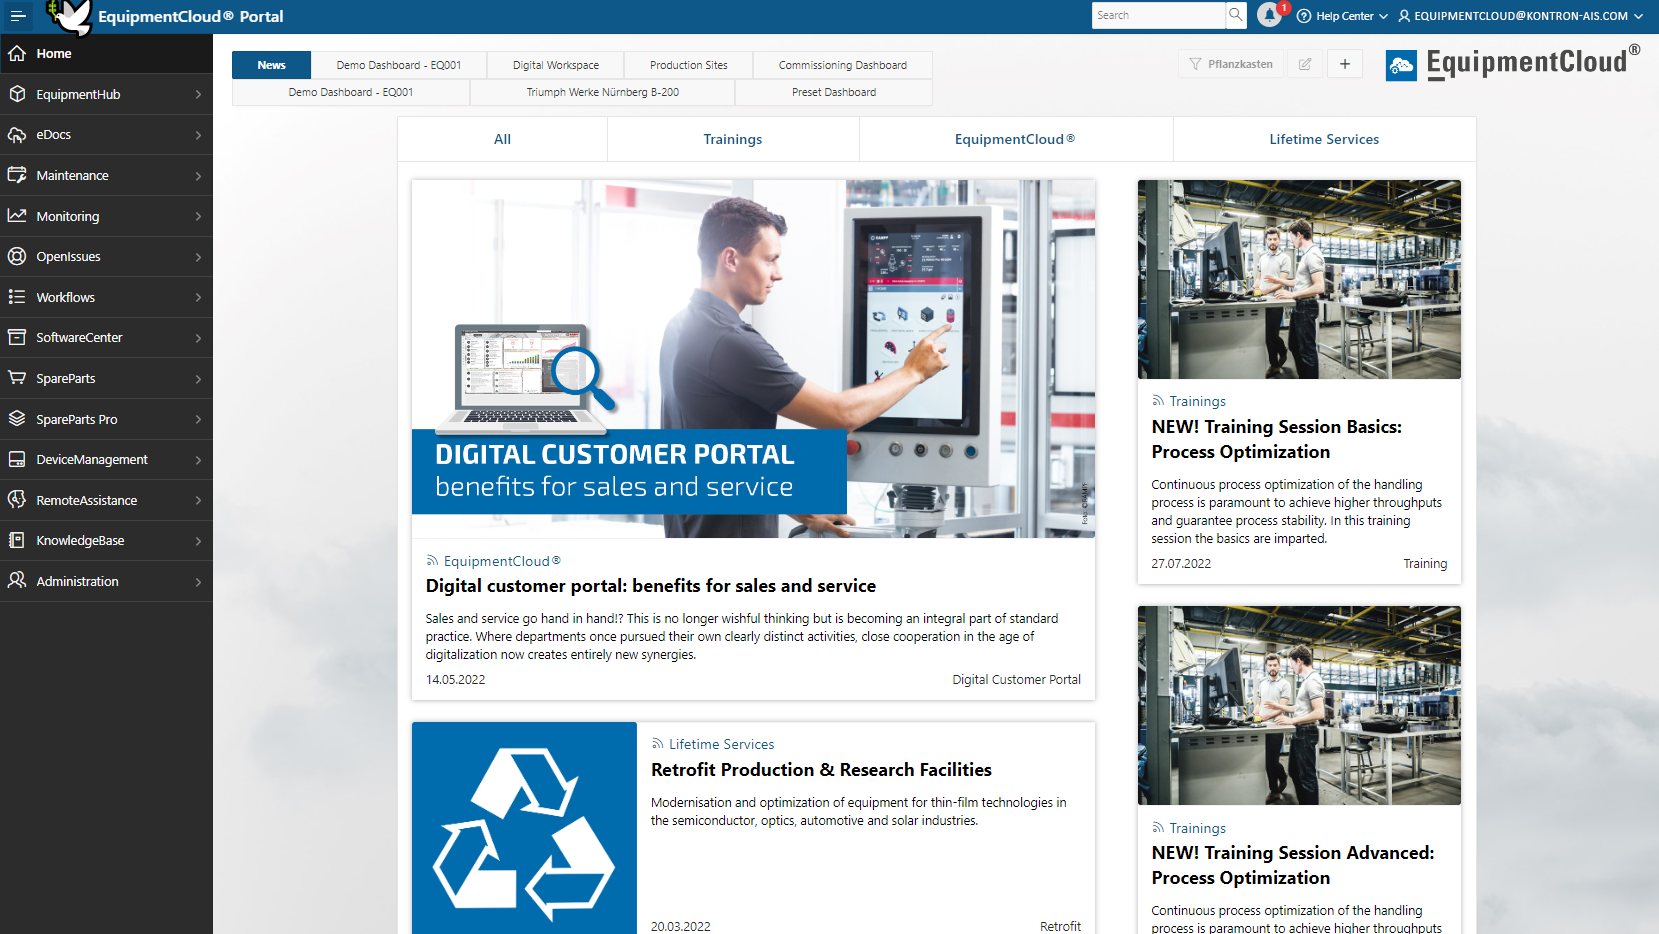The height and width of the screenshot is (934, 1659).
Task: Open Training Session Advanced article title
Action: click(1293, 865)
